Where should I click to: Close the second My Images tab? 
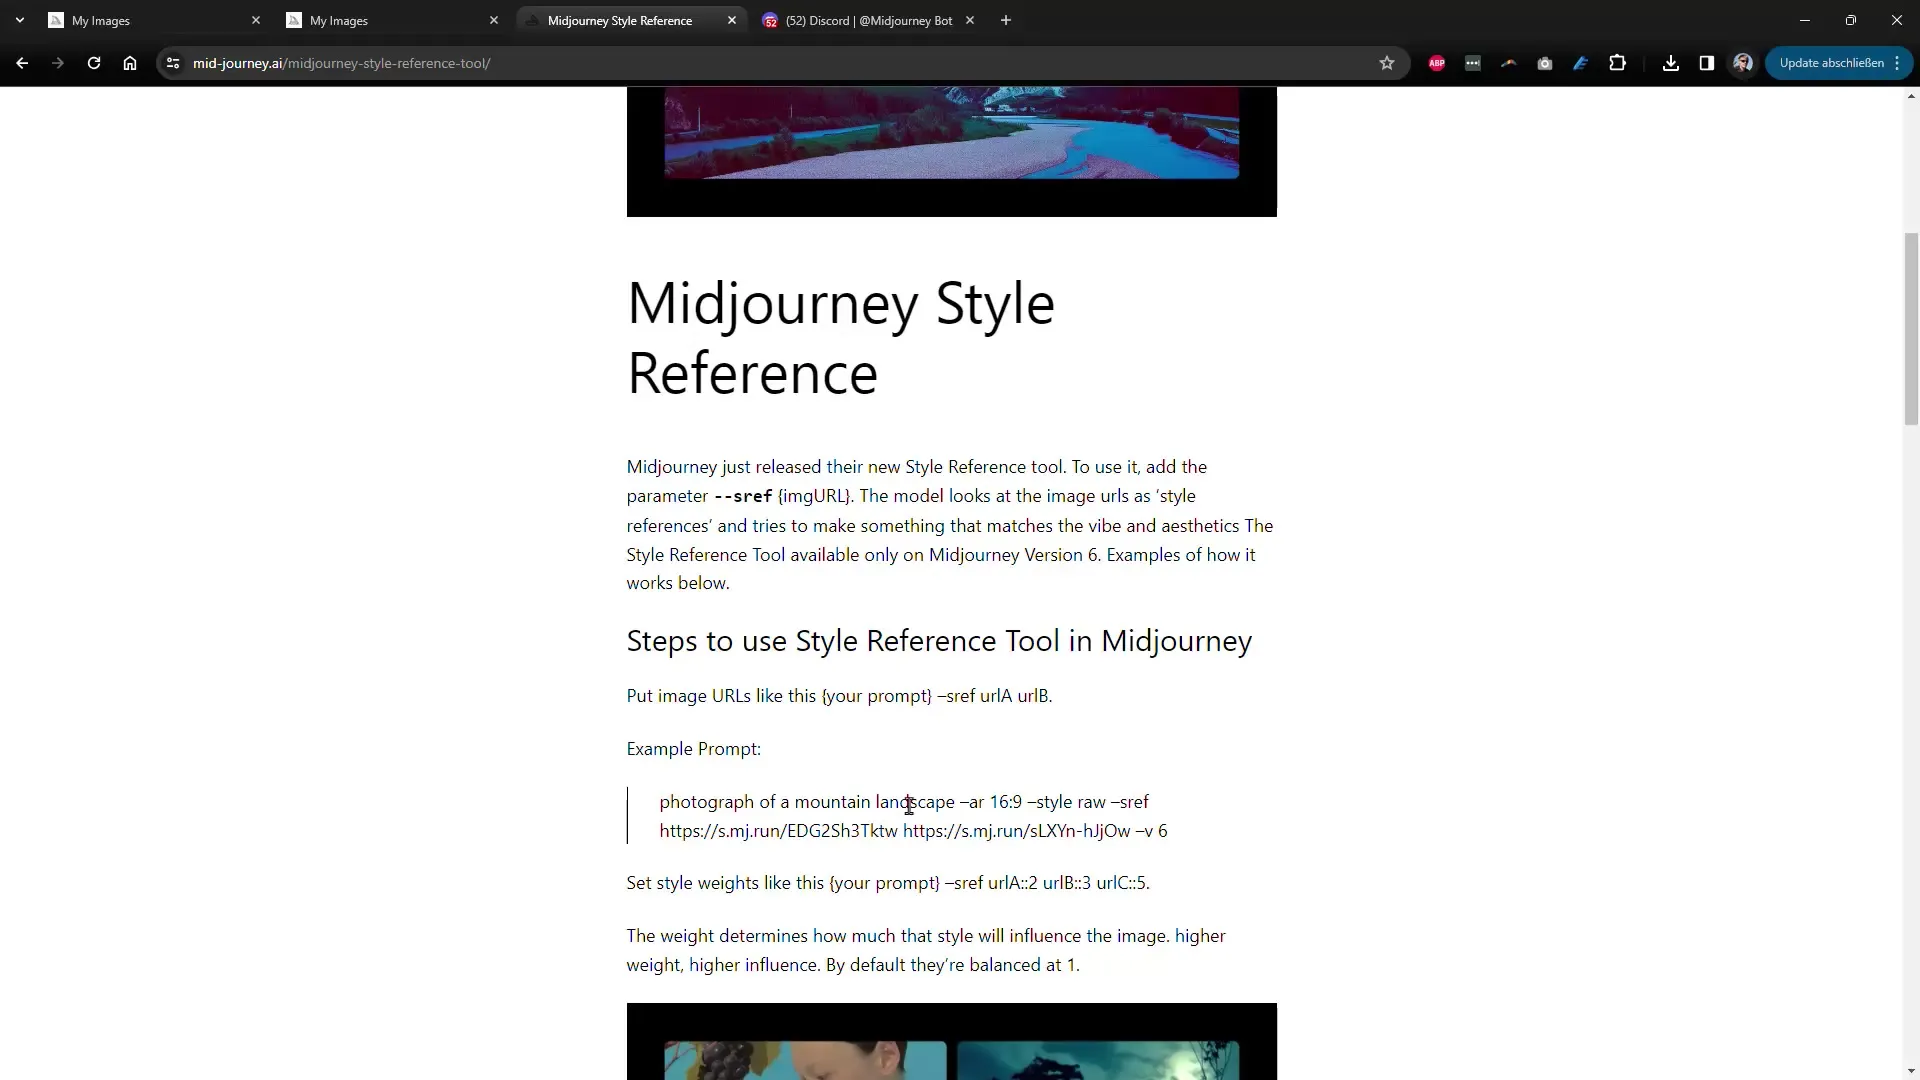pos(494,20)
